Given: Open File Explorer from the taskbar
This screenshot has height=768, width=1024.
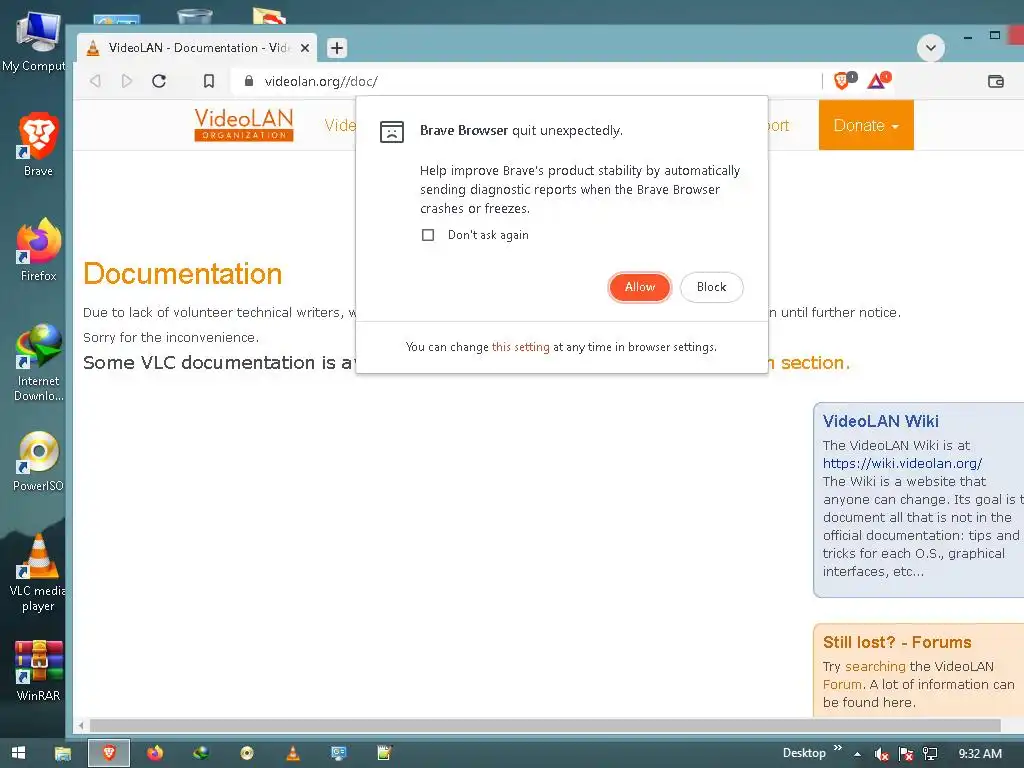Looking at the screenshot, I should (x=63, y=753).
